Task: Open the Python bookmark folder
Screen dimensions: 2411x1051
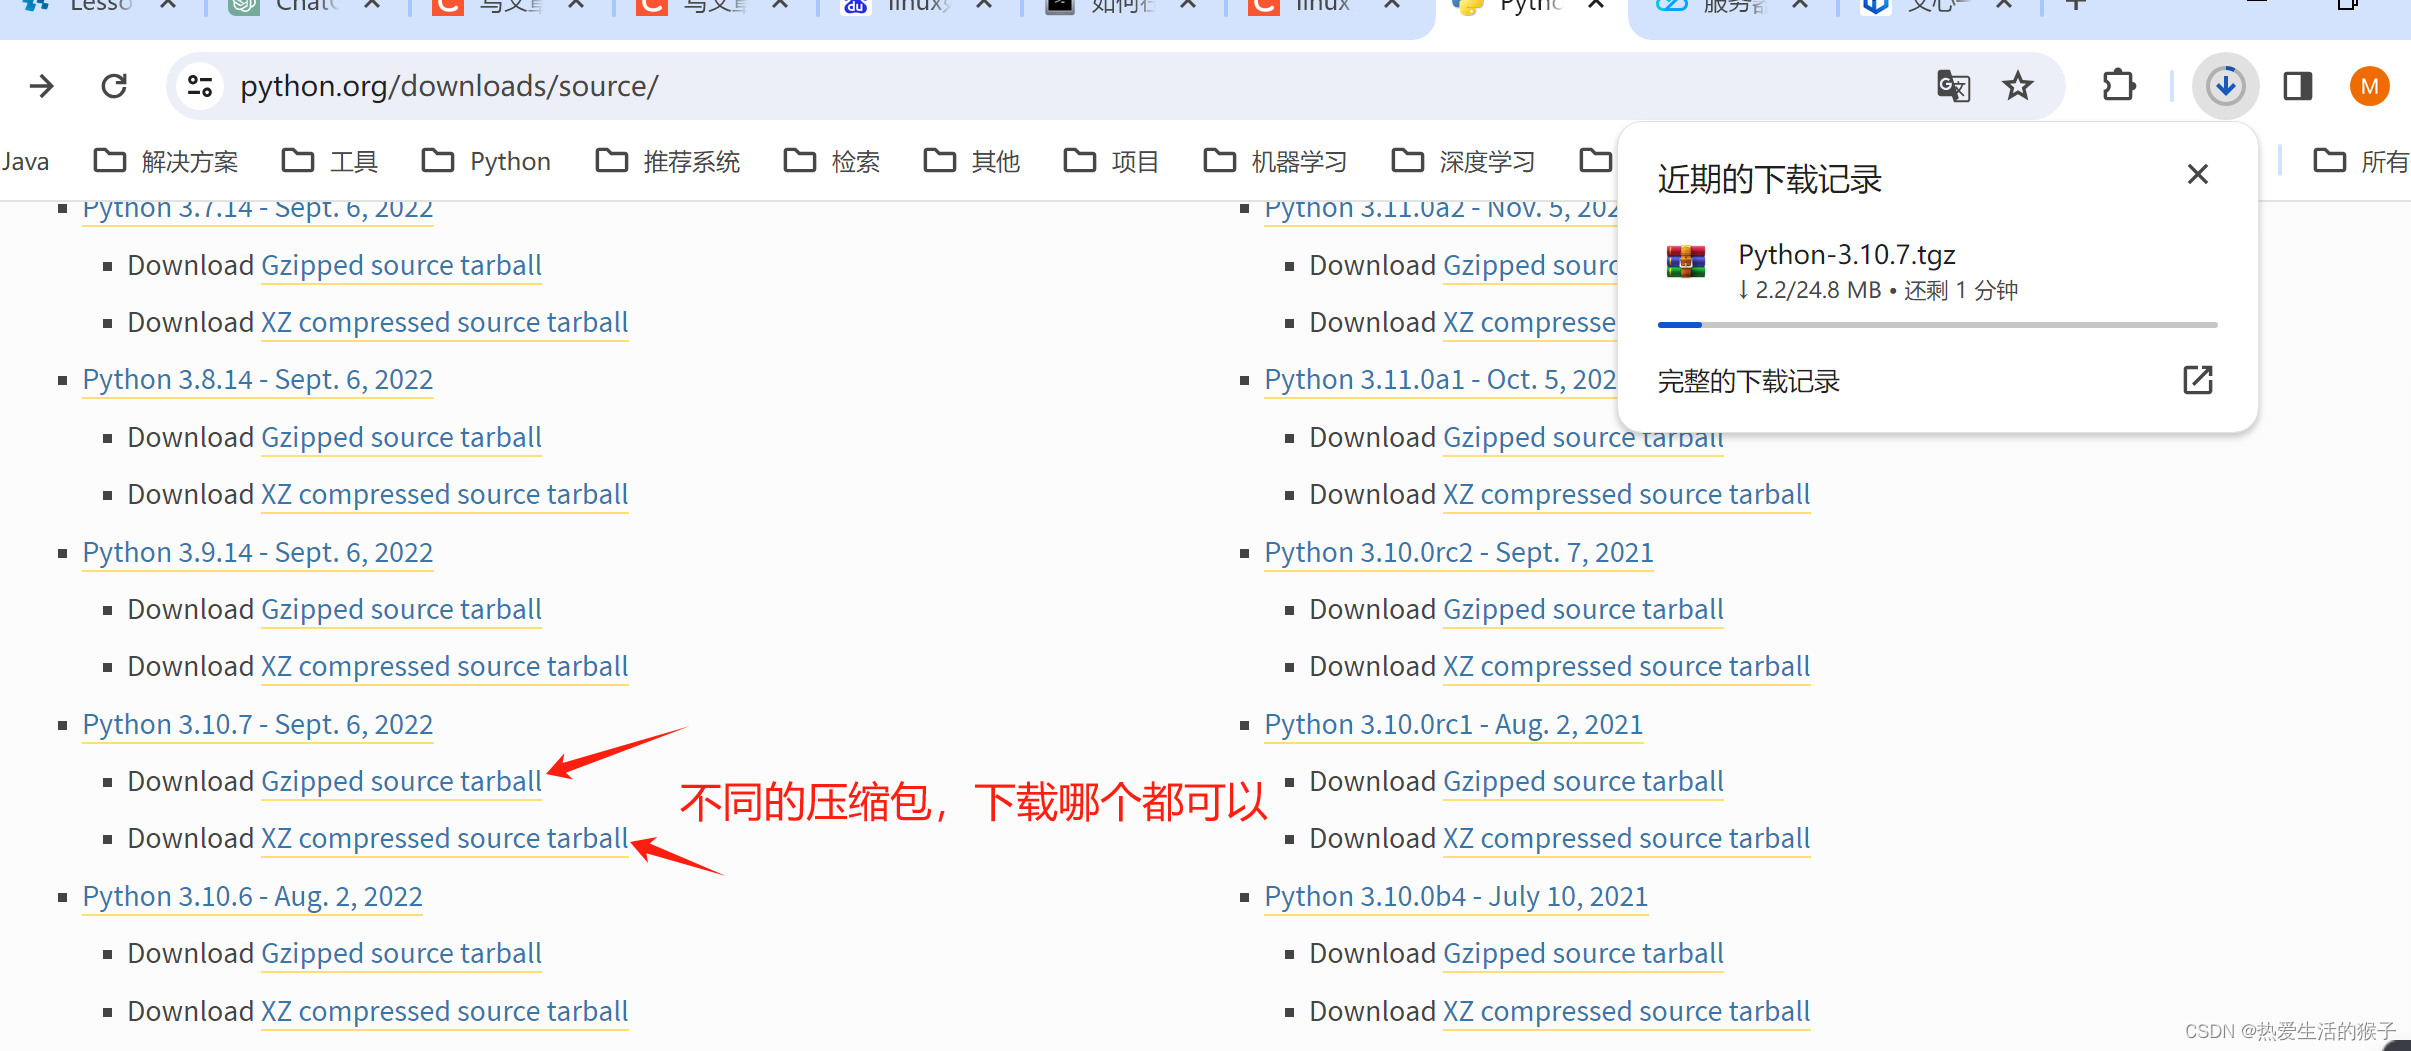Action: pos(486,161)
